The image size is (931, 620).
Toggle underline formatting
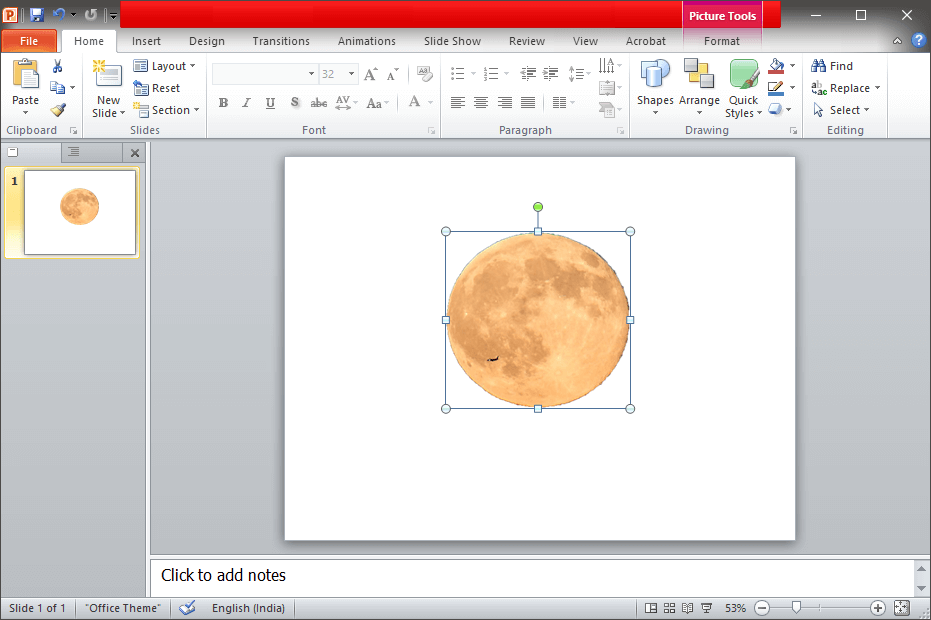pos(270,103)
